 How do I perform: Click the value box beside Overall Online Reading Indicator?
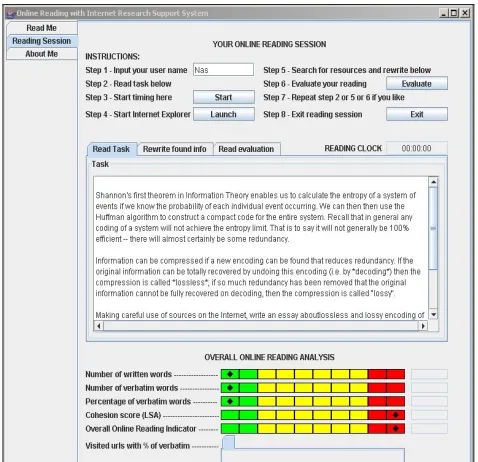coord(429,429)
